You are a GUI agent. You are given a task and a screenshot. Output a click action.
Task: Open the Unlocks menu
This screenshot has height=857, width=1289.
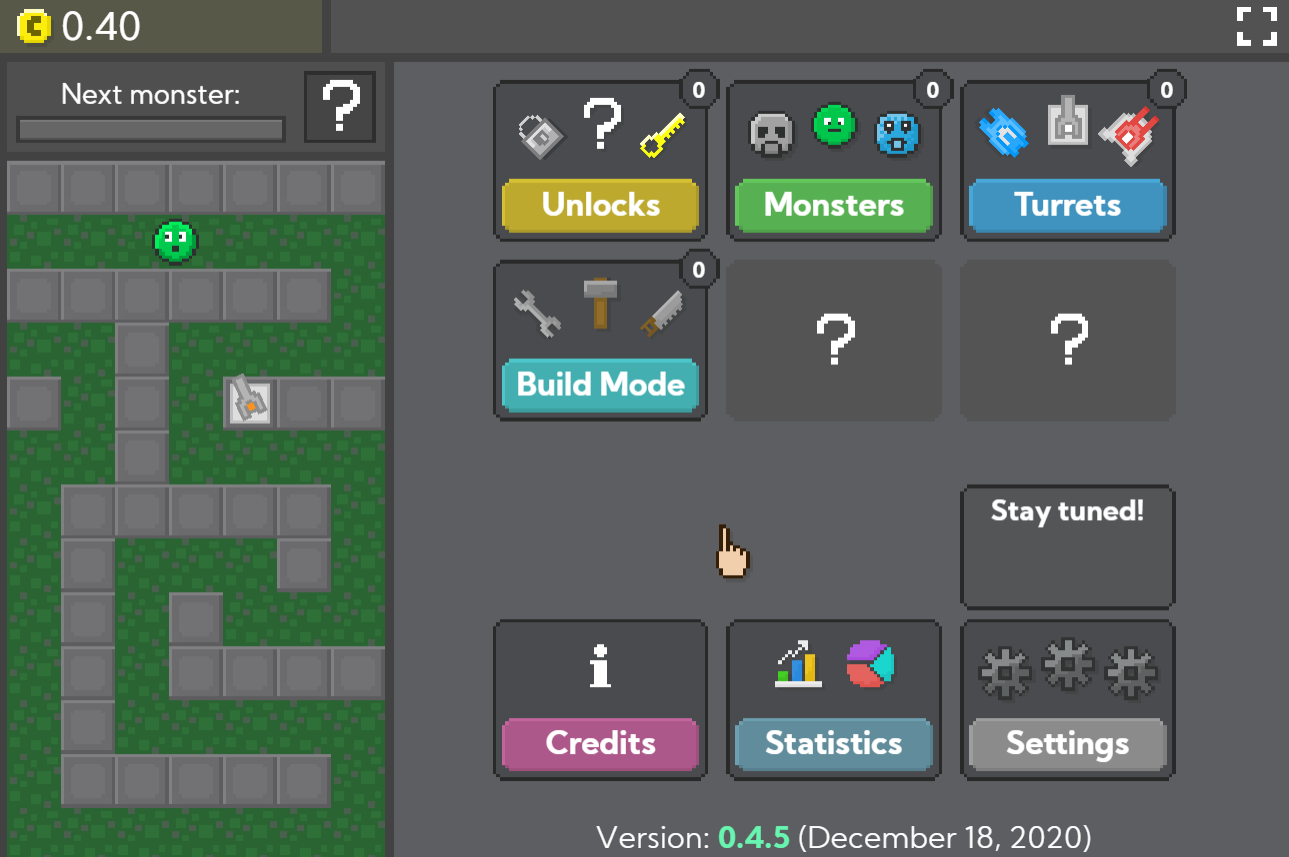click(600, 205)
